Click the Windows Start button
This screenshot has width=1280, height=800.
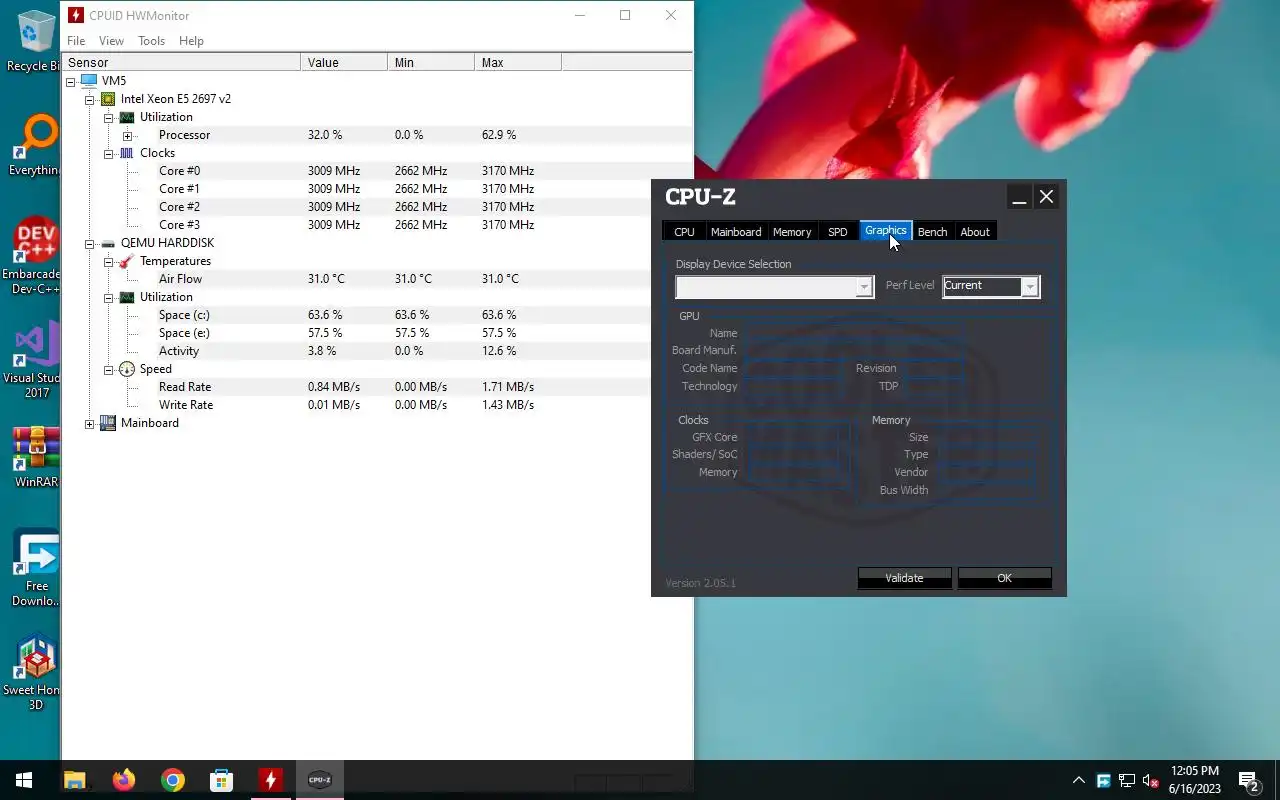pos(24,780)
